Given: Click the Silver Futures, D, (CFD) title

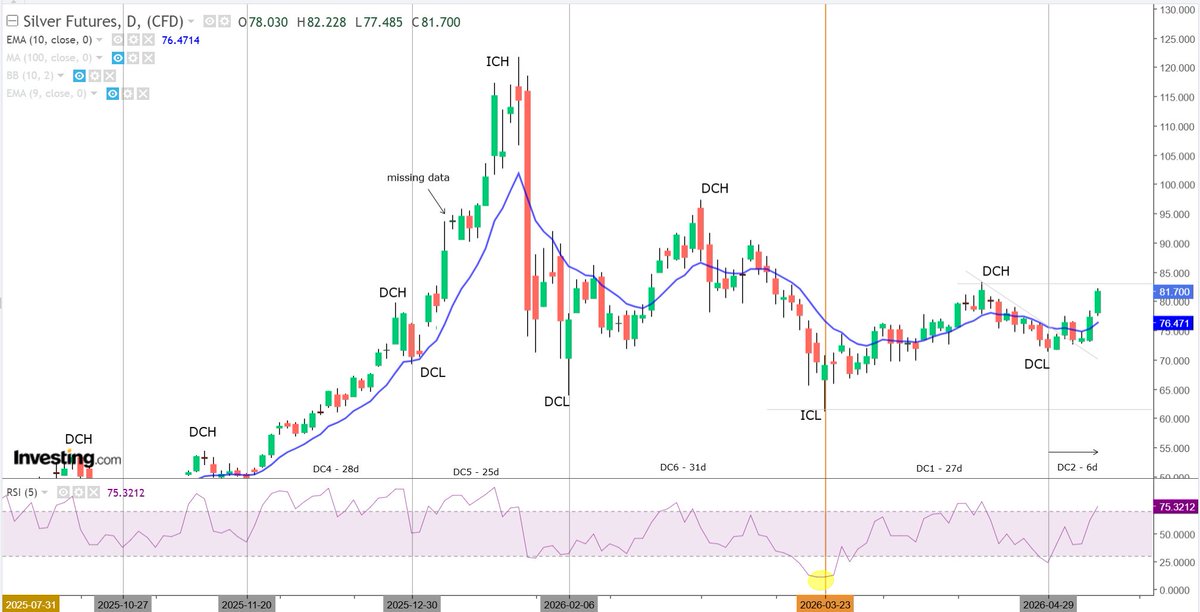Looking at the screenshot, I should click(x=103, y=22).
